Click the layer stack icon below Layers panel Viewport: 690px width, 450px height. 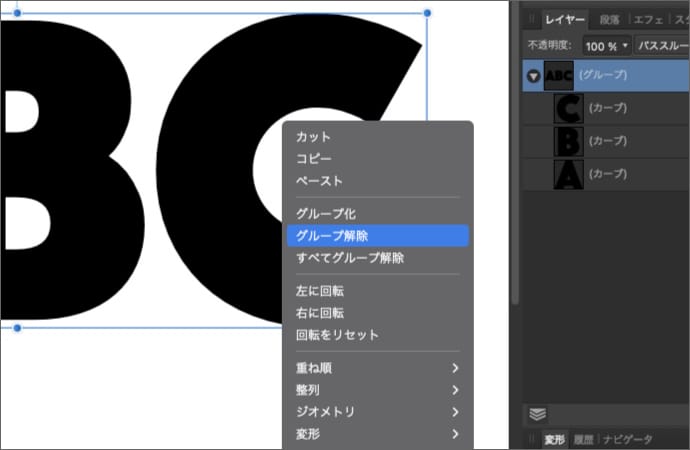(x=537, y=414)
